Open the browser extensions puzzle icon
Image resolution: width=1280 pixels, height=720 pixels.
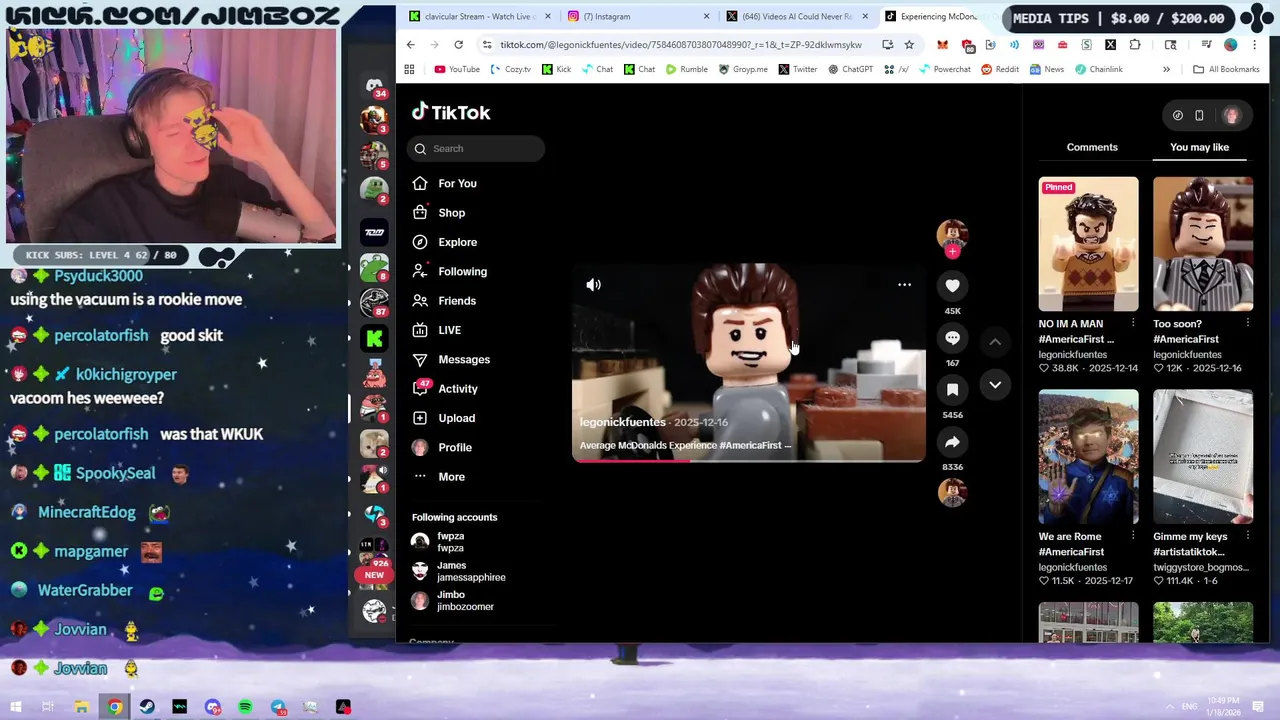(1135, 44)
